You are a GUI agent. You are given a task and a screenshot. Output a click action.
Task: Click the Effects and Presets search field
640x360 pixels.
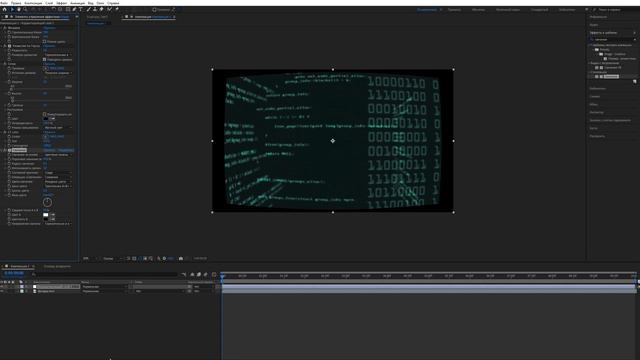pyautogui.click(x=612, y=40)
